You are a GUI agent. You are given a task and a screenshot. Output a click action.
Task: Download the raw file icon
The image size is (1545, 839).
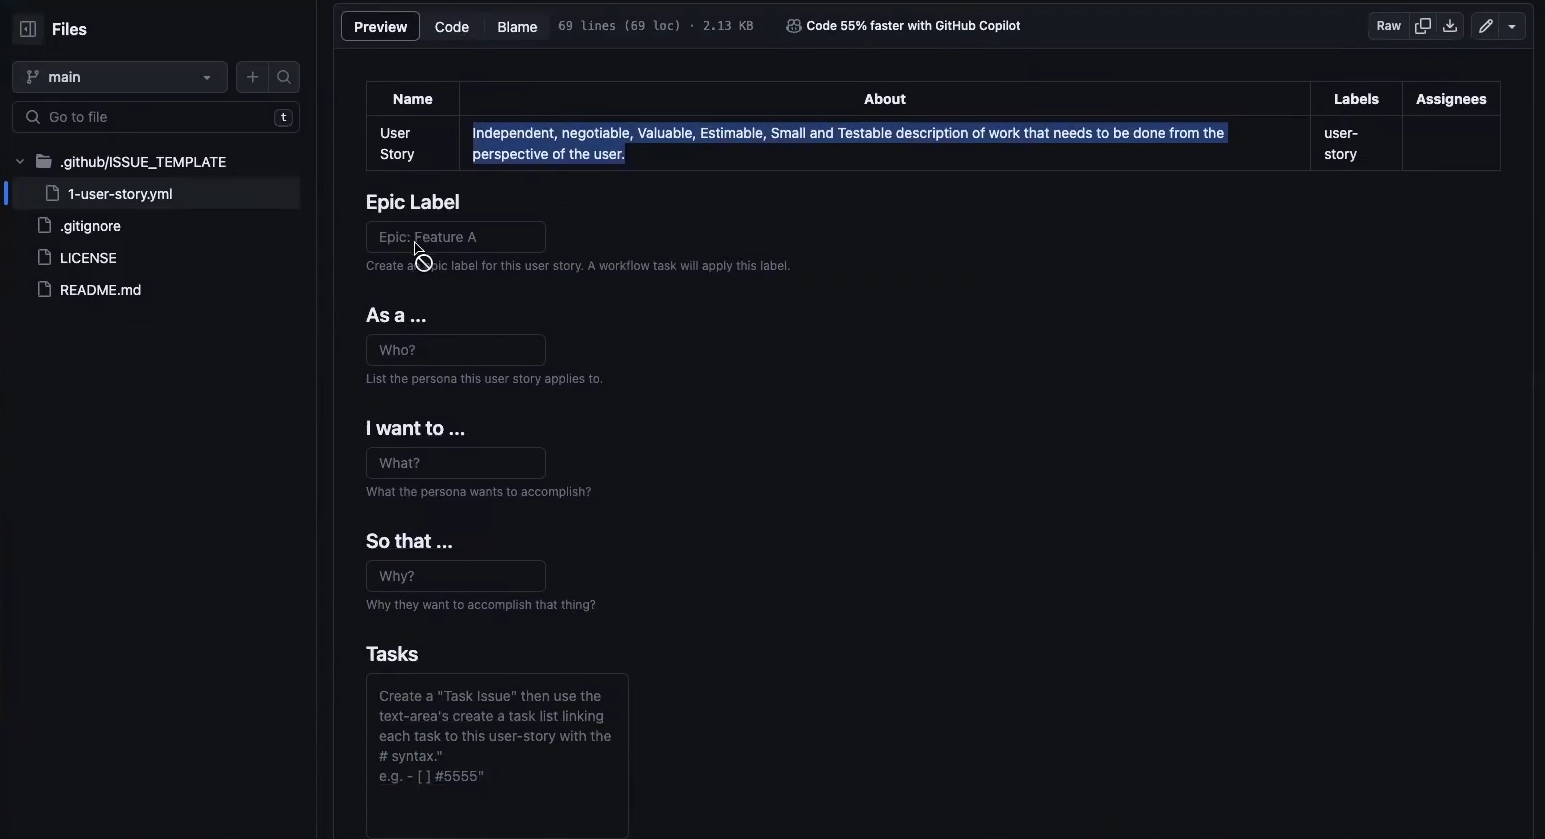click(1450, 26)
